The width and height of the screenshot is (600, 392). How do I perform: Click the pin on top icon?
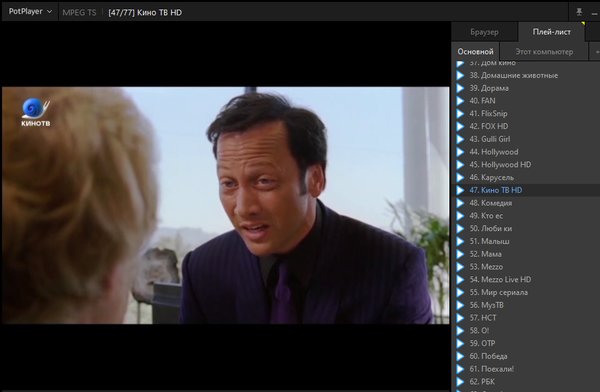tap(579, 12)
